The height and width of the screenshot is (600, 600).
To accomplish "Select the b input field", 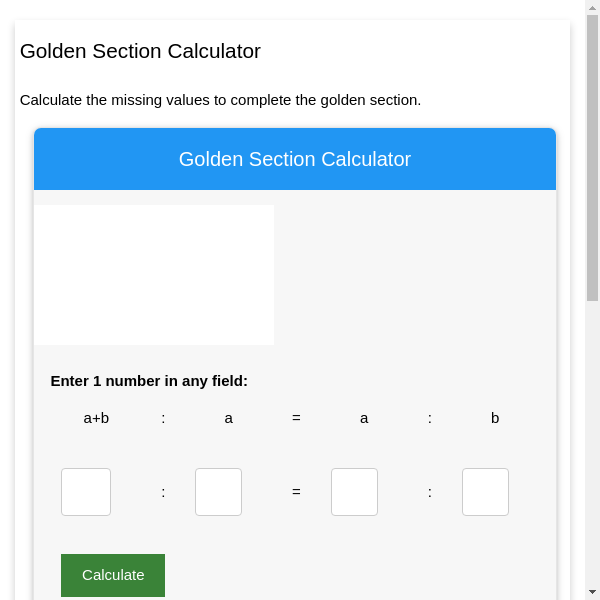I will (x=485, y=492).
